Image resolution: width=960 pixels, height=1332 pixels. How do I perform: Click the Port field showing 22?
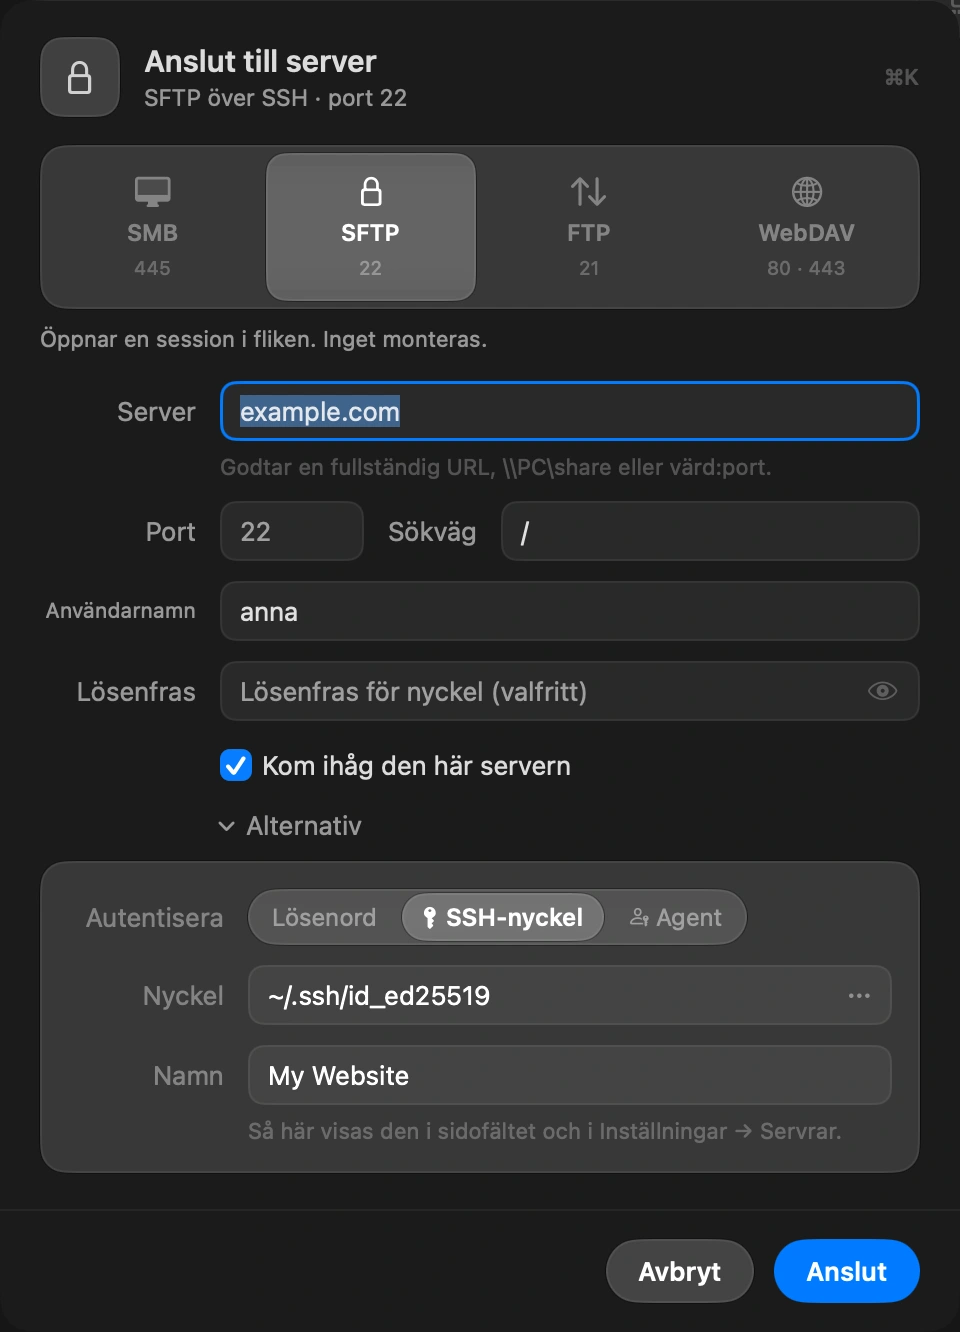[x=292, y=531]
